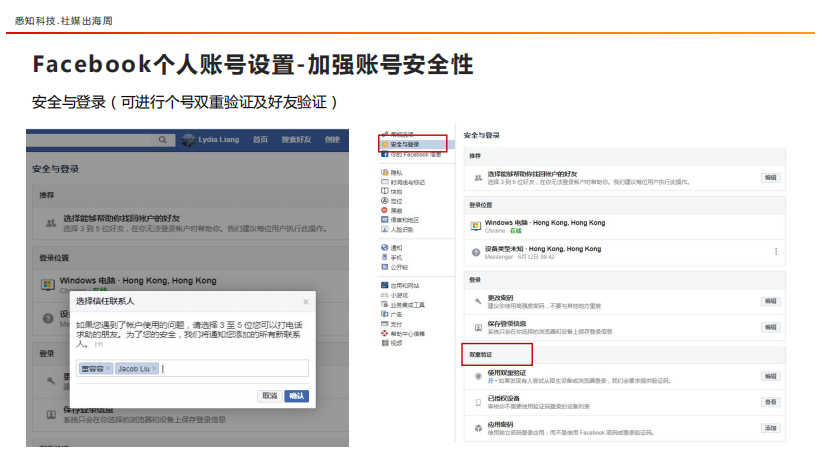Click the 登录位置 section header in right panel
Viewport: 830px width, 458px height.
point(481,205)
